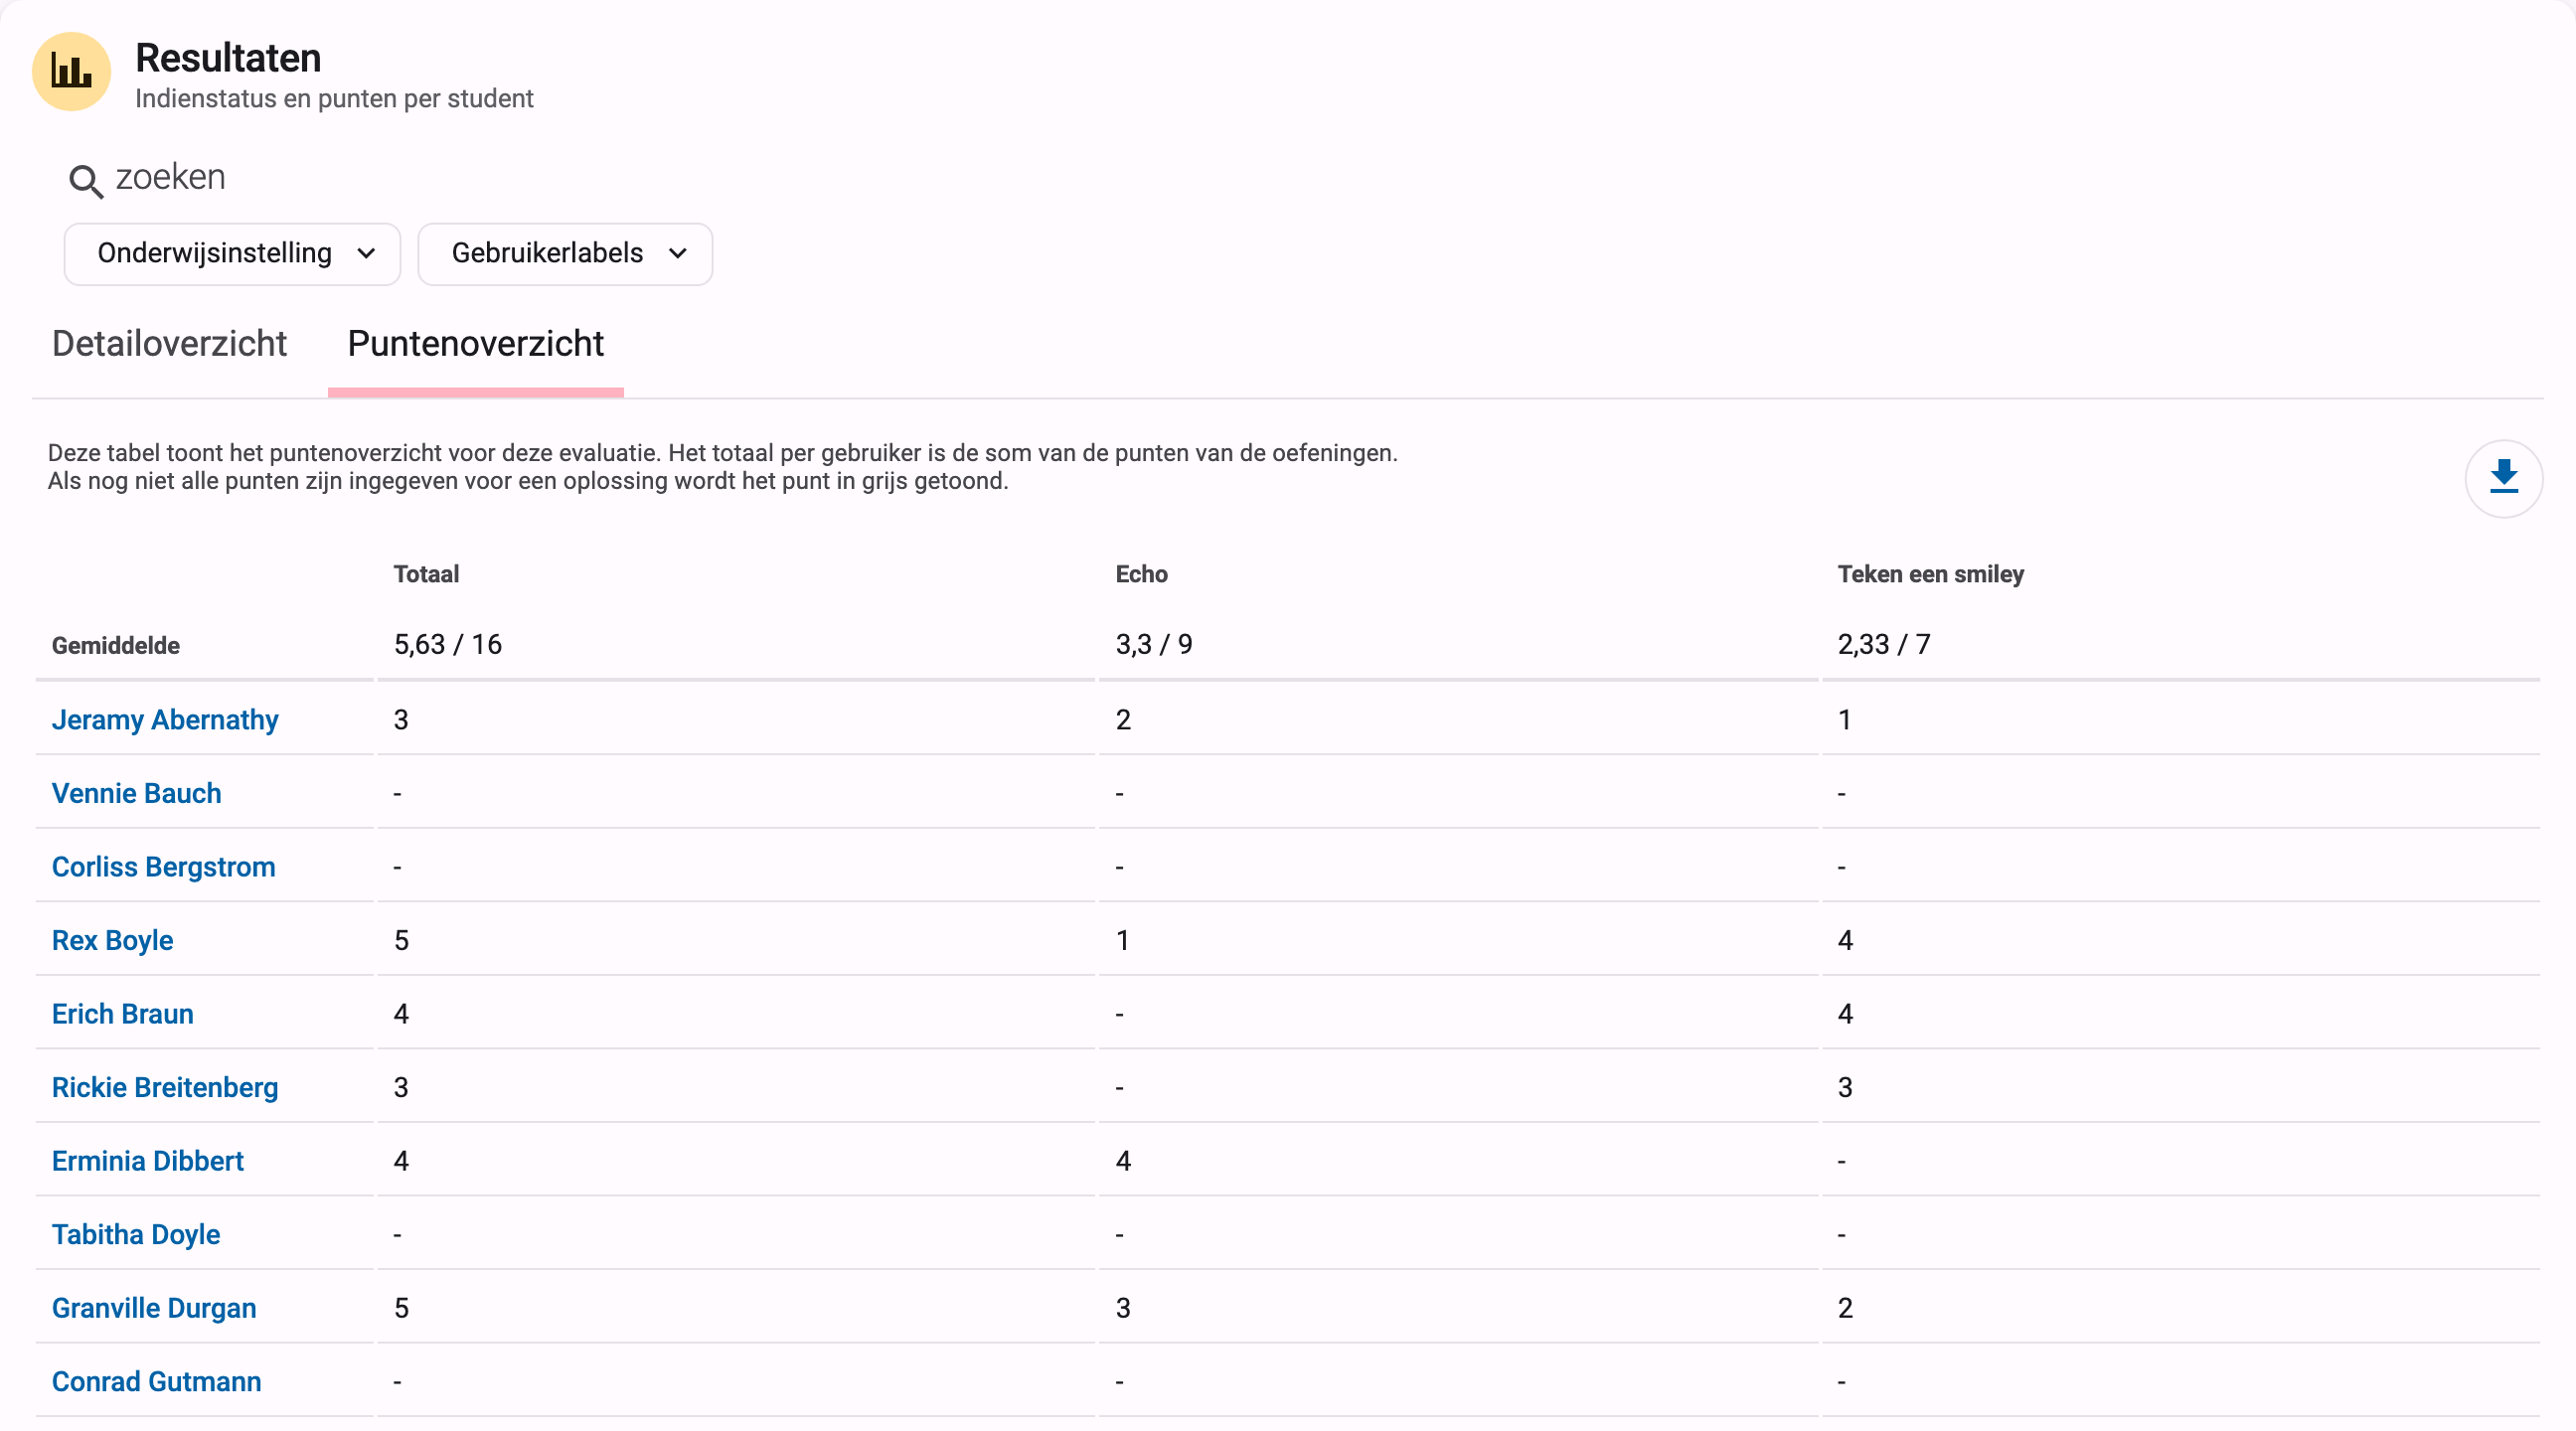
Task: Open Jeramy Abernathy's student page
Action: pos(165,720)
